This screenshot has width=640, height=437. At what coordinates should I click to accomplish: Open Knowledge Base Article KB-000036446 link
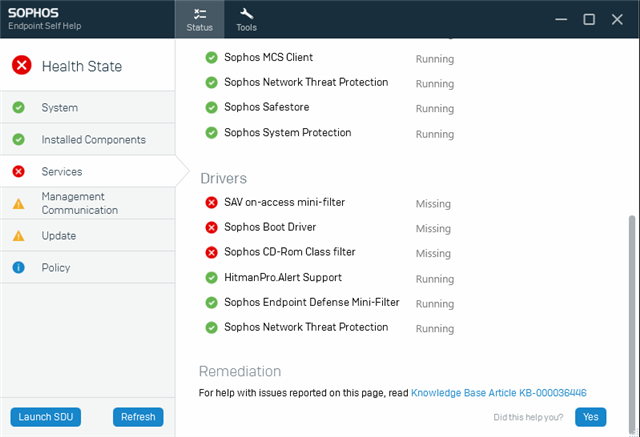(x=498, y=393)
